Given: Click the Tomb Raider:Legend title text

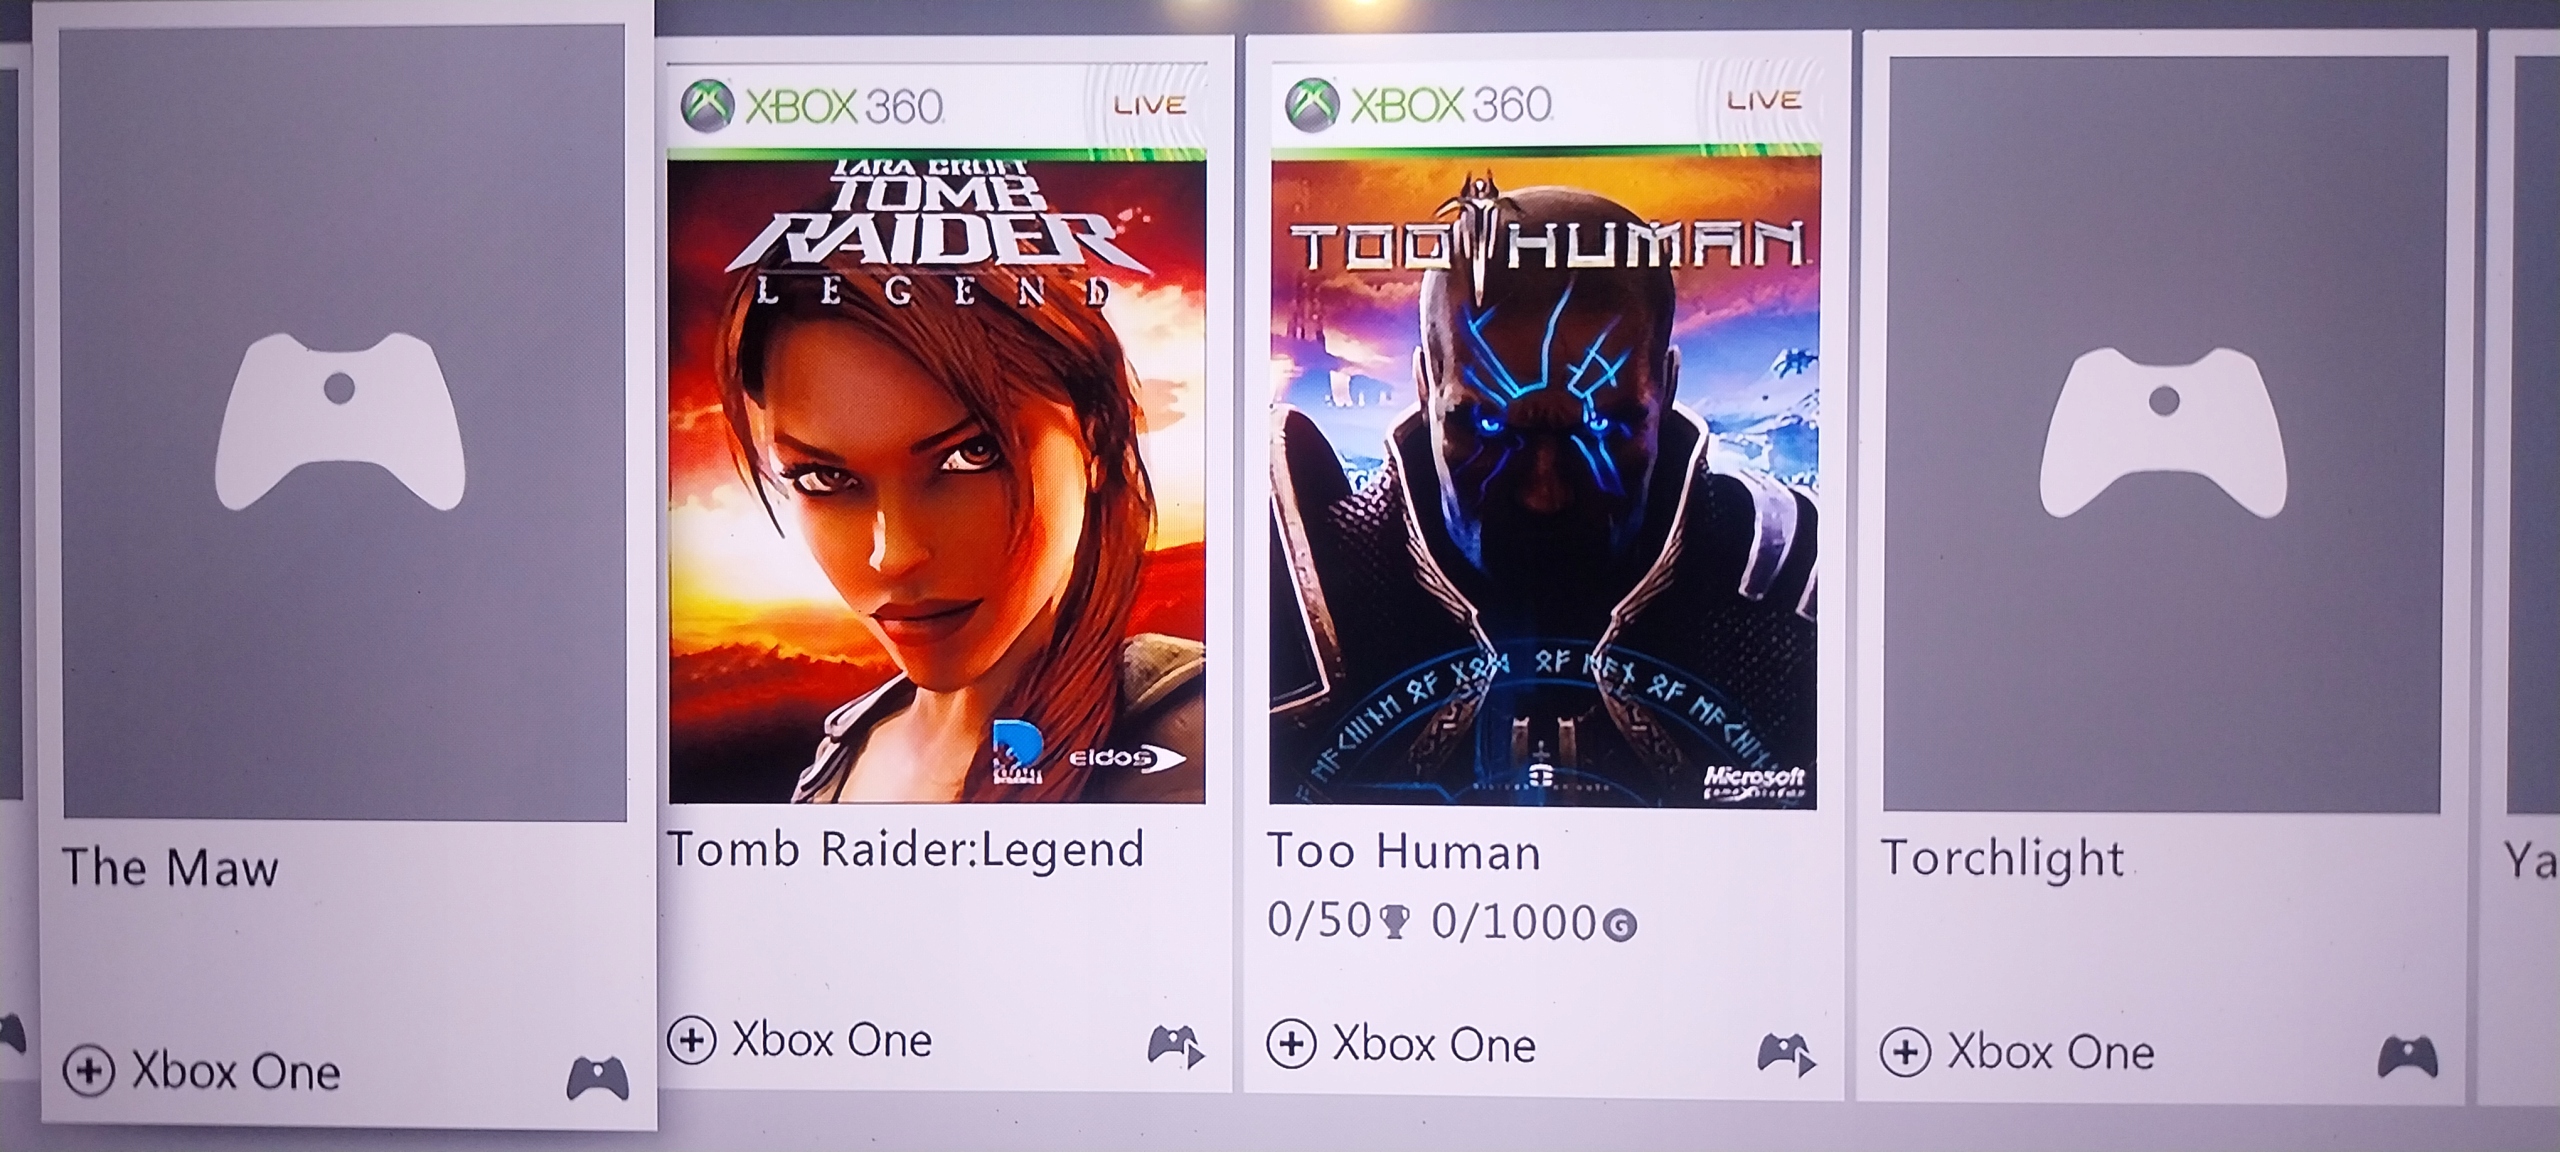Looking at the screenshot, I should pyautogui.click(x=905, y=850).
